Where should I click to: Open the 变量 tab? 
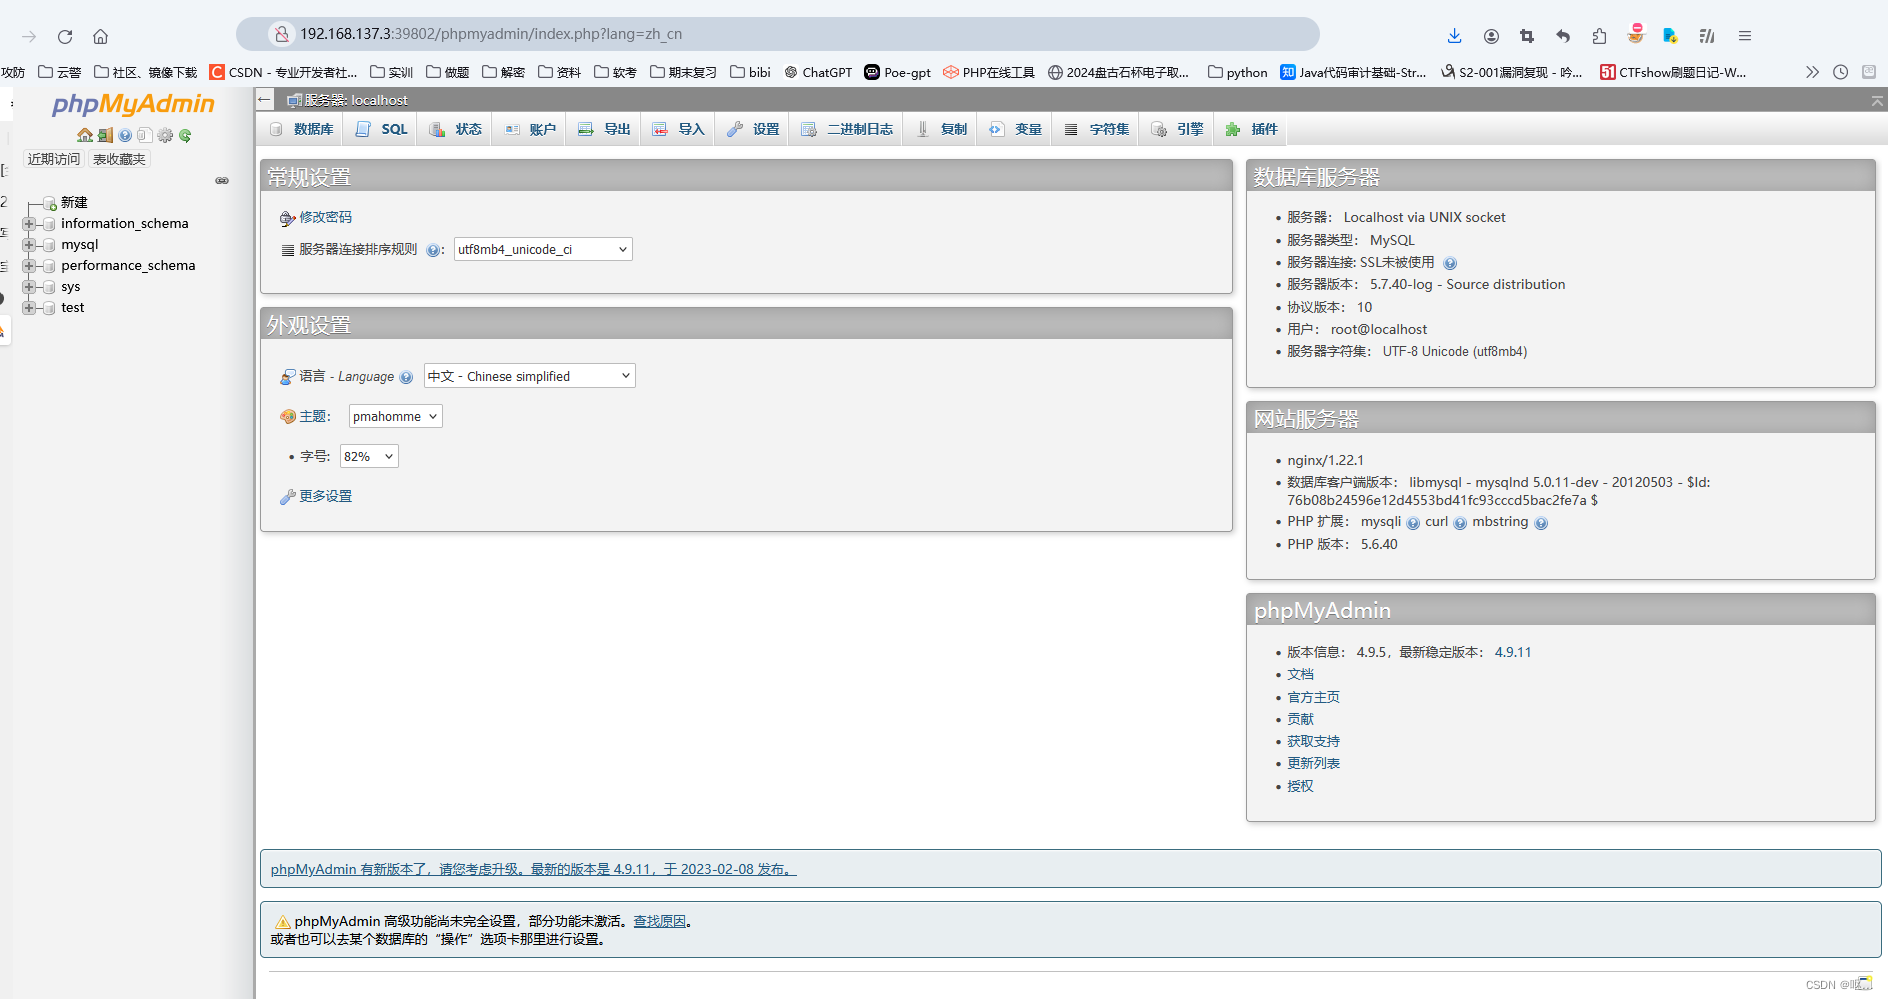pyautogui.click(x=1014, y=129)
